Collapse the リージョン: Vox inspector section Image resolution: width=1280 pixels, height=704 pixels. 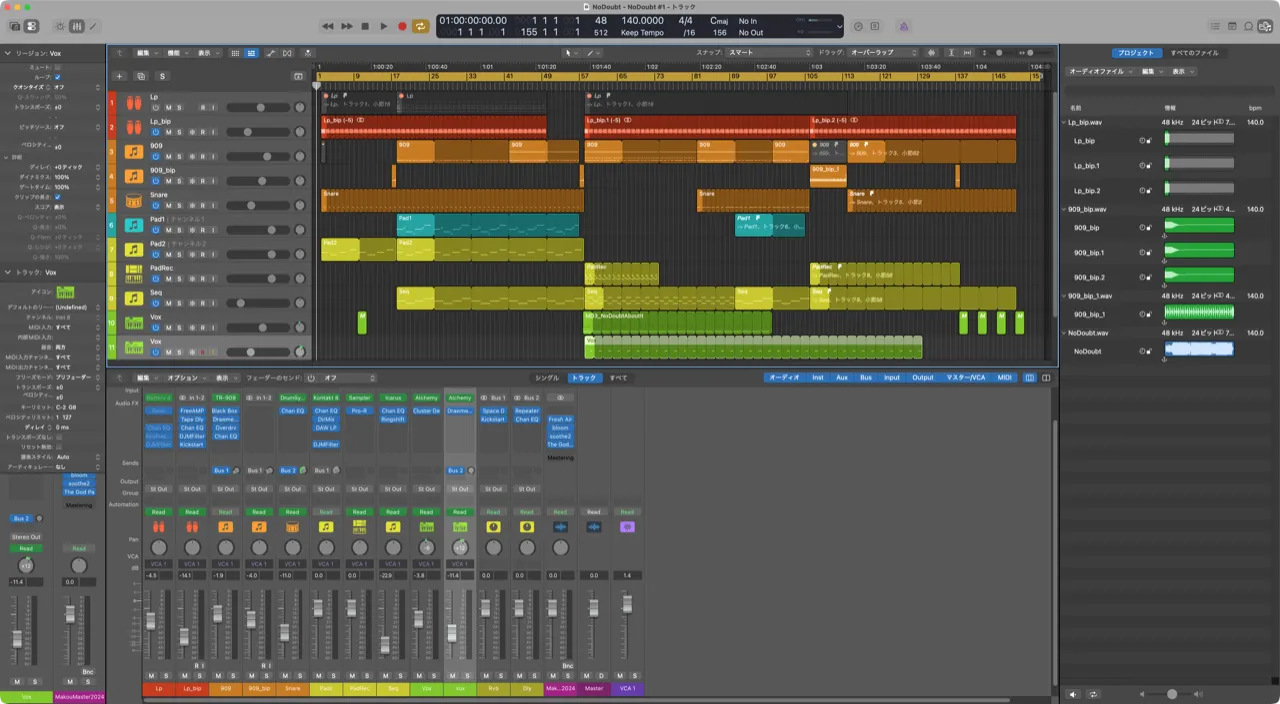click(x=8, y=53)
